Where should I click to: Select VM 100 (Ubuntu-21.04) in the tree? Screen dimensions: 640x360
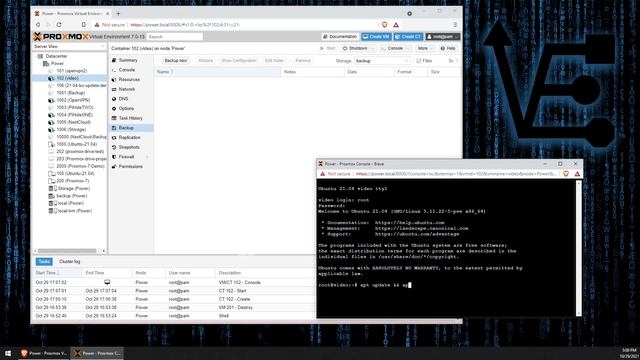tap(75, 173)
